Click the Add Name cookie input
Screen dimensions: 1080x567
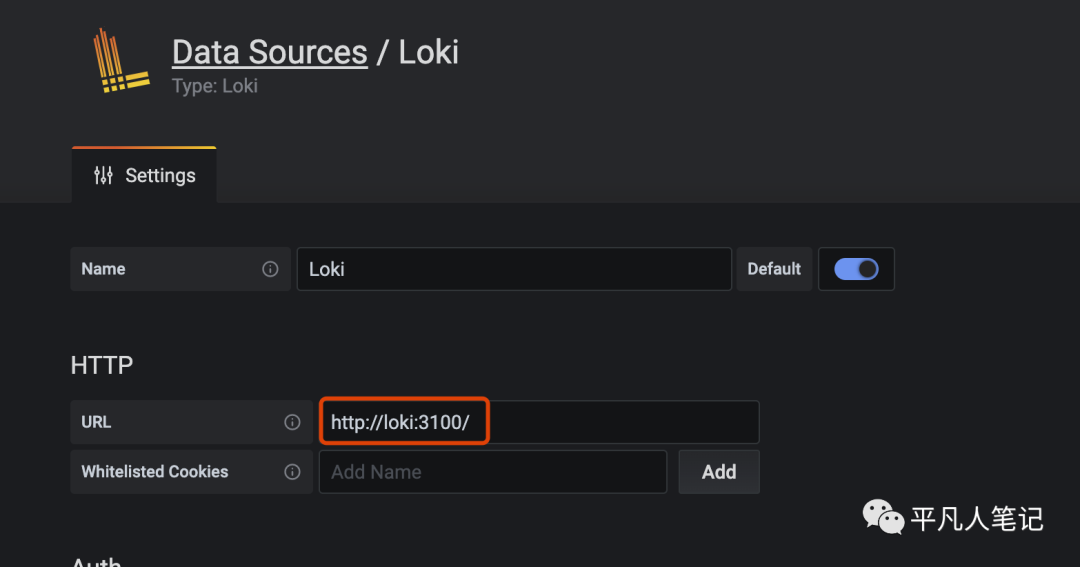point(492,472)
